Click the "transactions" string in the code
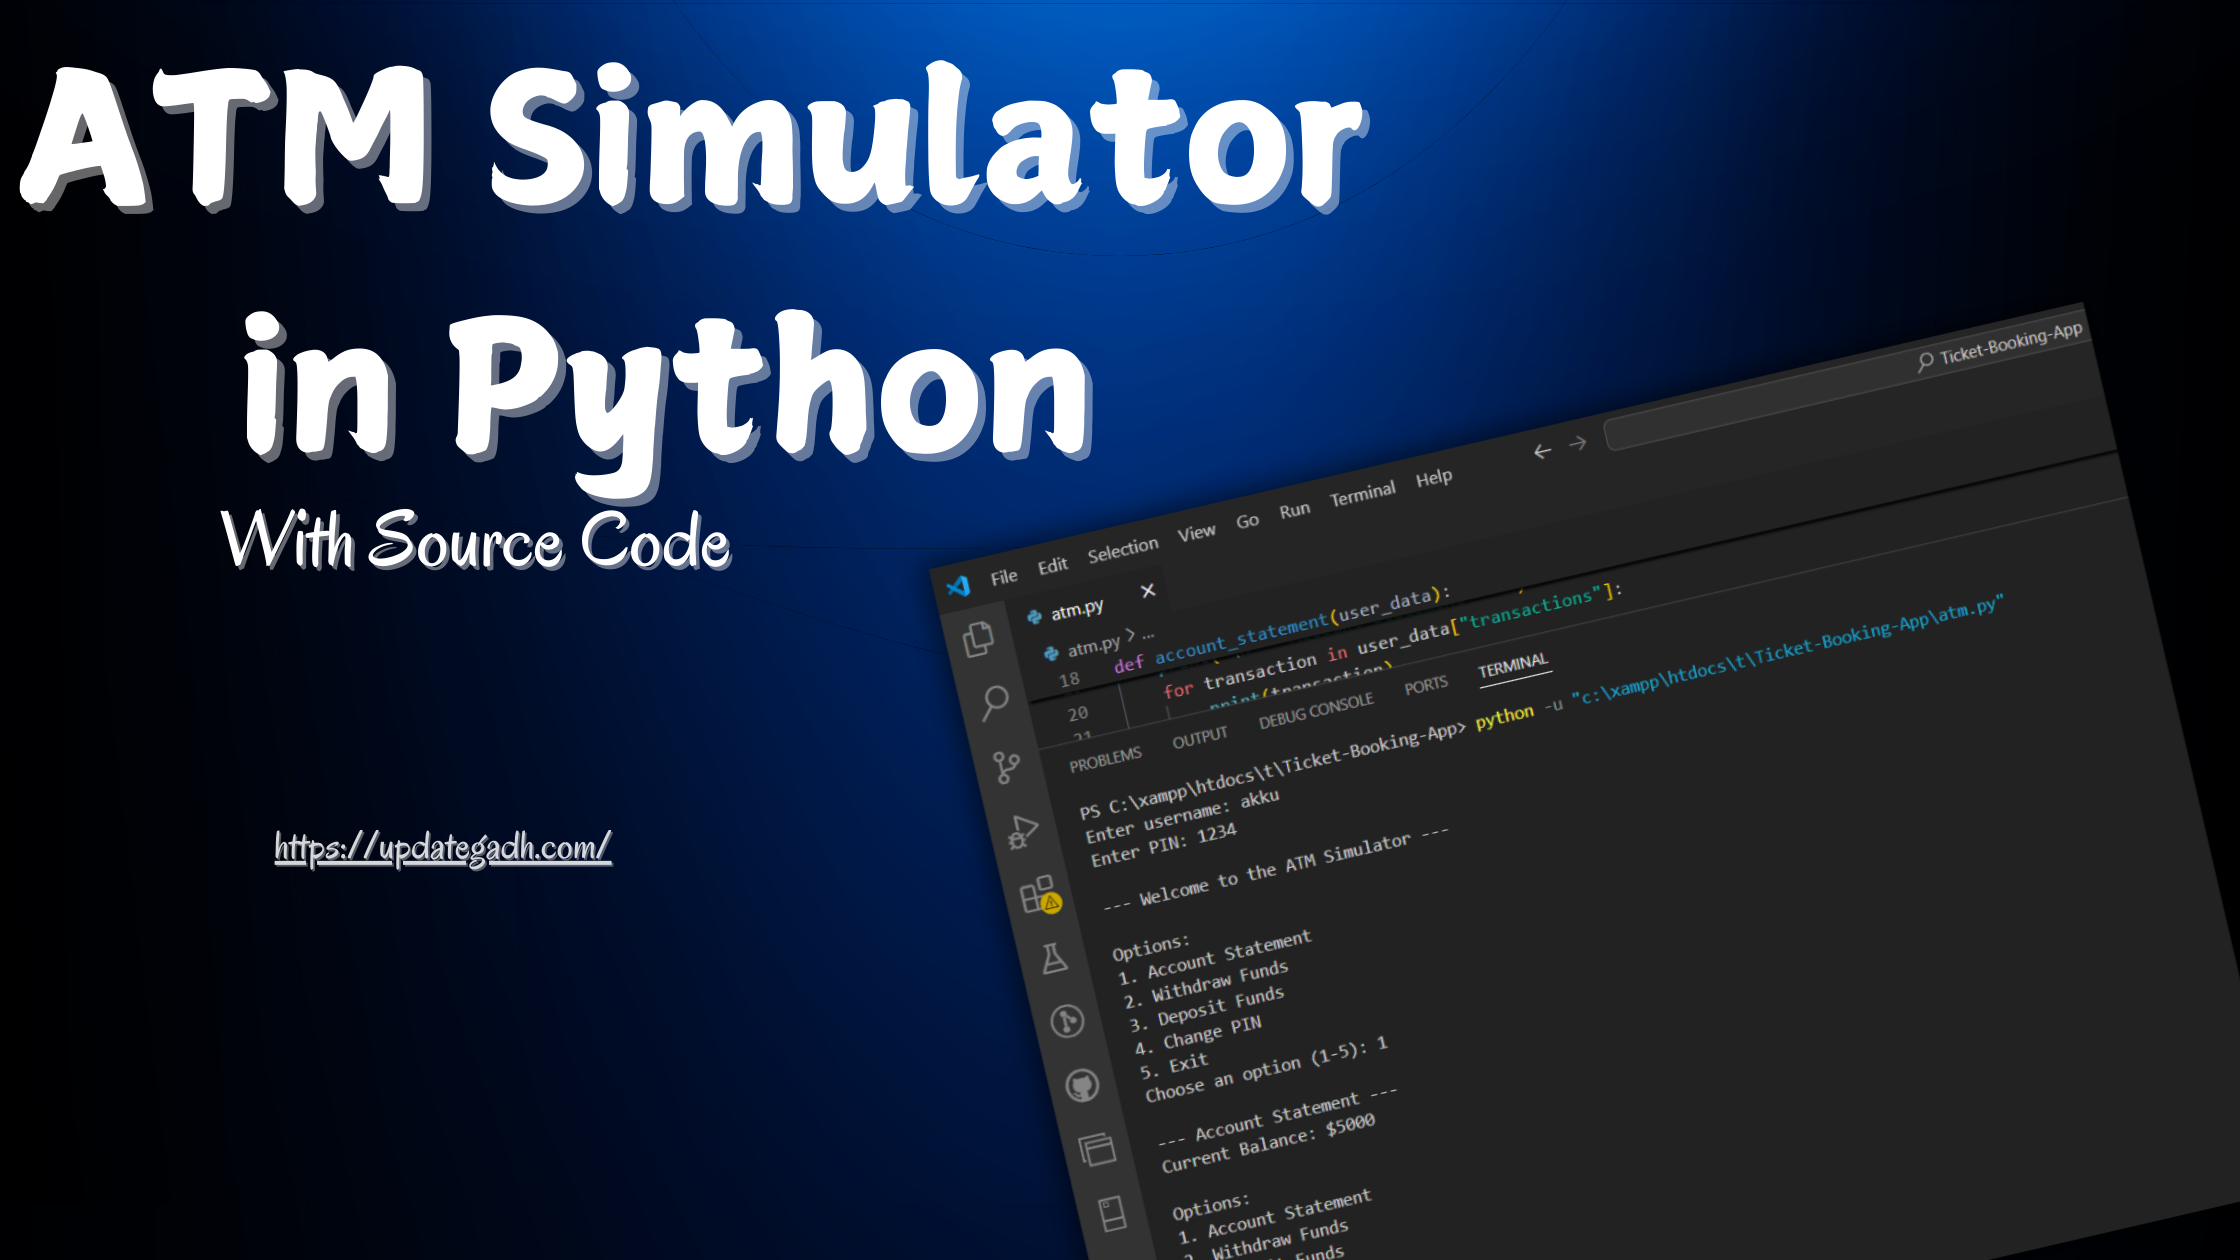The height and width of the screenshot is (1260, 2240). tap(1530, 609)
